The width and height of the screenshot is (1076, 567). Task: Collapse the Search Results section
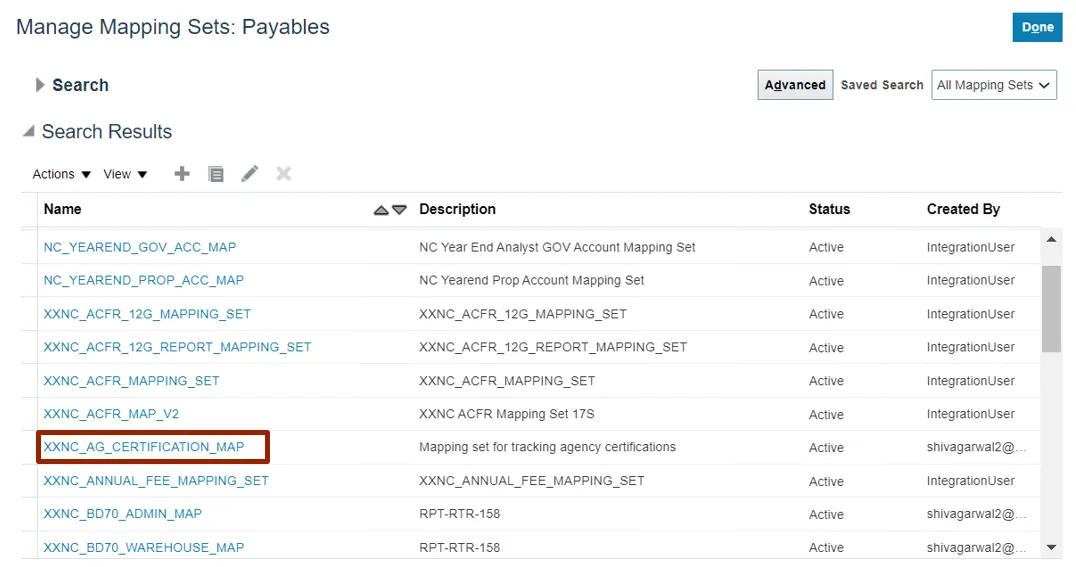(x=29, y=132)
